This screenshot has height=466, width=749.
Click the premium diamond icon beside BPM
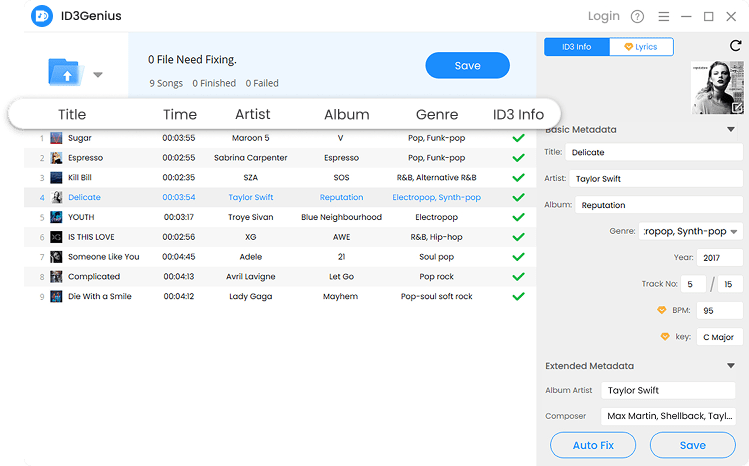pyautogui.click(x=662, y=310)
